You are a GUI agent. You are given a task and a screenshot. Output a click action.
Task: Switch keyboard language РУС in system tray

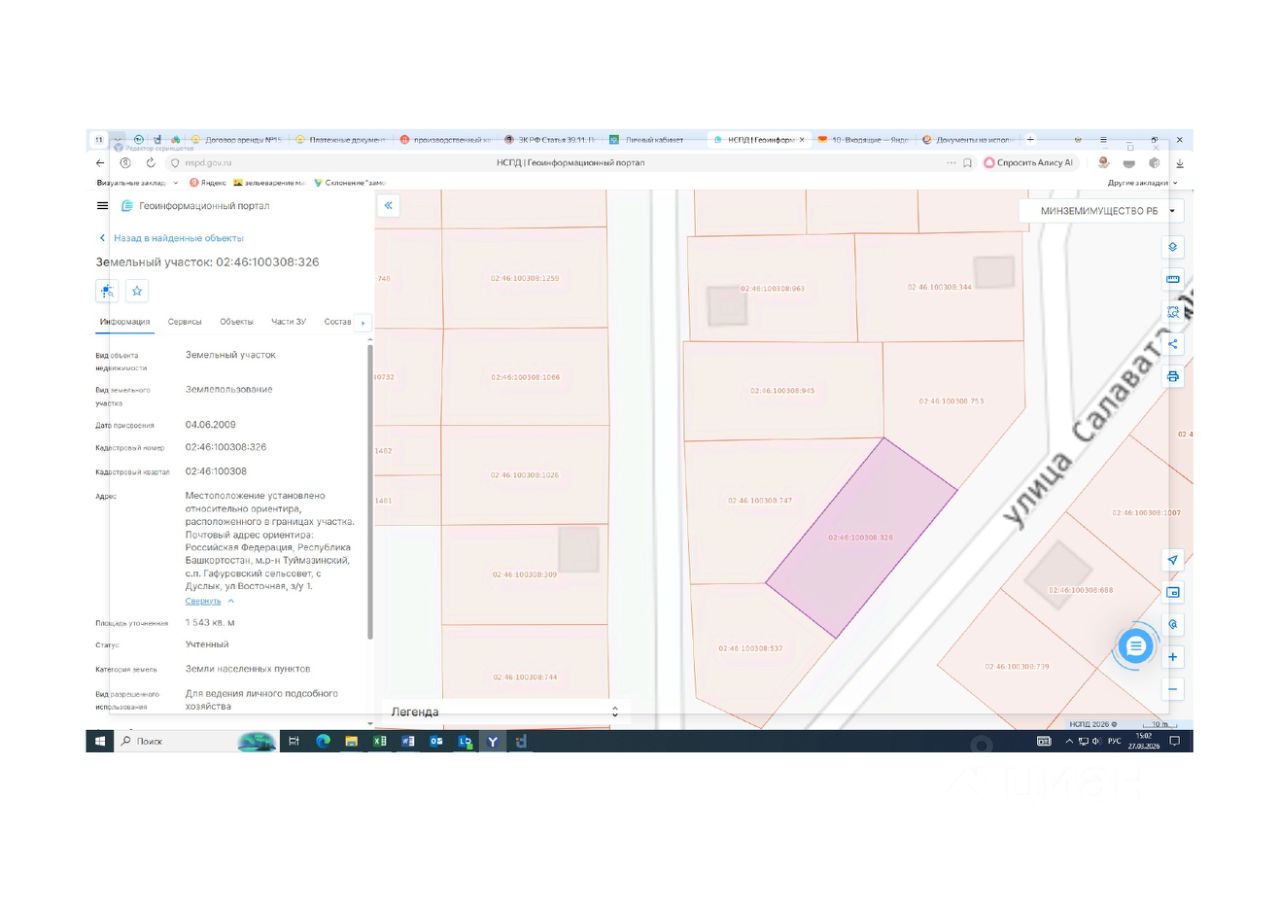pos(1114,741)
